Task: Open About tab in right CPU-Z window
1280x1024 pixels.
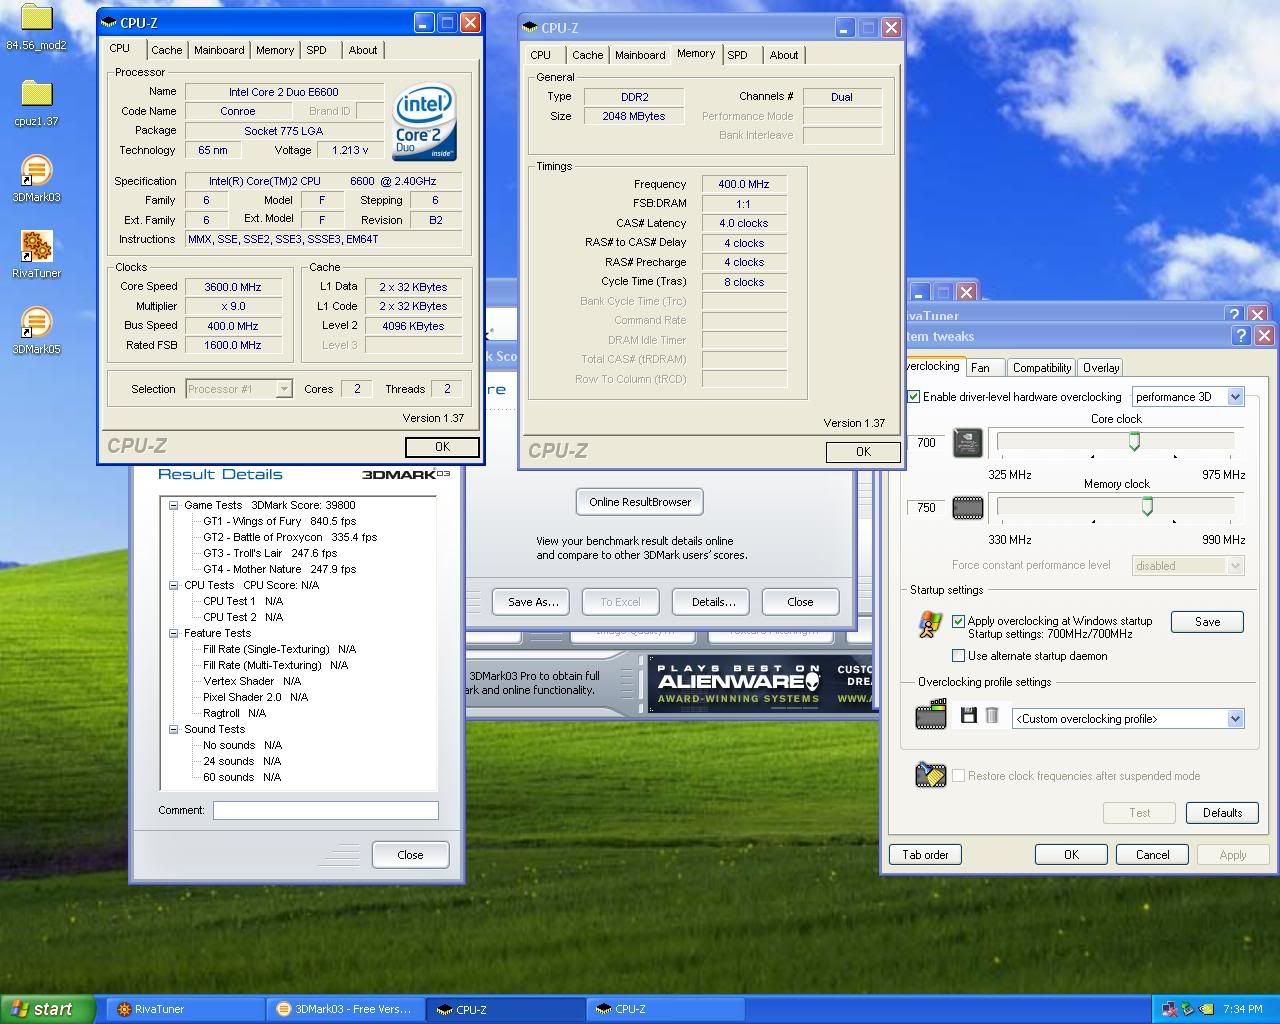Action: point(784,55)
